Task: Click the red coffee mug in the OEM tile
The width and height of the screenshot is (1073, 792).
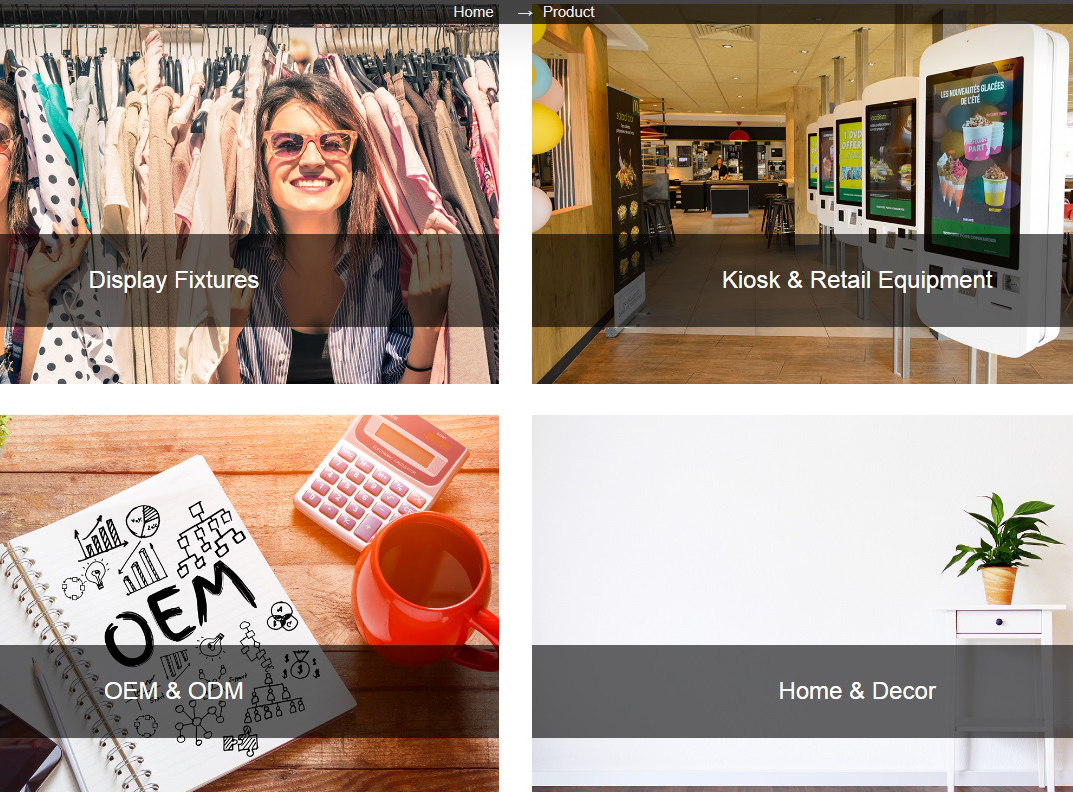Action: (x=424, y=590)
